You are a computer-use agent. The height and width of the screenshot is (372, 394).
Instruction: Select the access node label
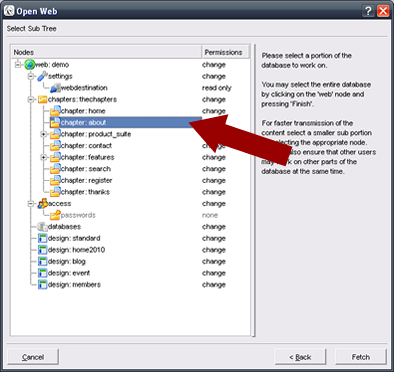pos(60,203)
